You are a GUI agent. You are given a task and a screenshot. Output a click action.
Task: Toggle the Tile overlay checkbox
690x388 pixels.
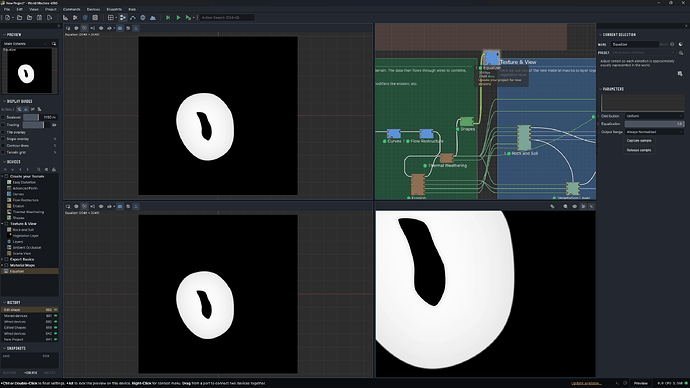[3, 132]
